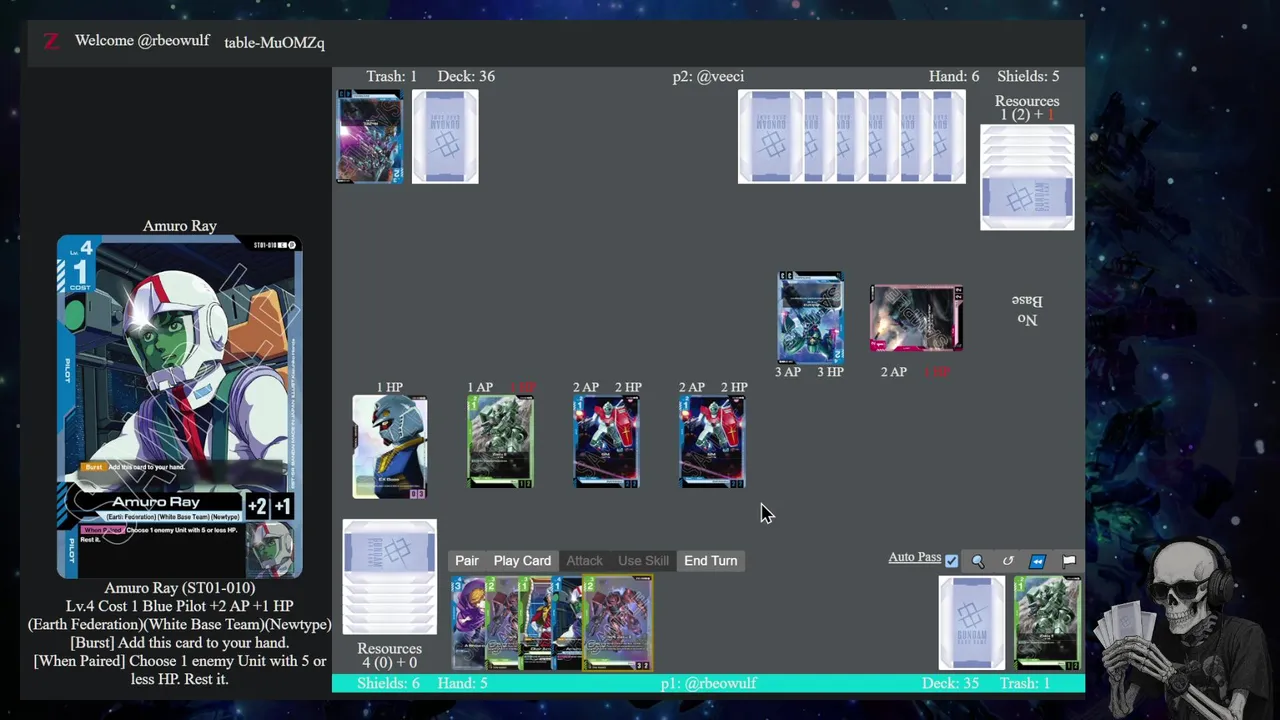1280x720 pixels.
Task: Select the highlighted rightmost card in hand
Action: [x=618, y=623]
